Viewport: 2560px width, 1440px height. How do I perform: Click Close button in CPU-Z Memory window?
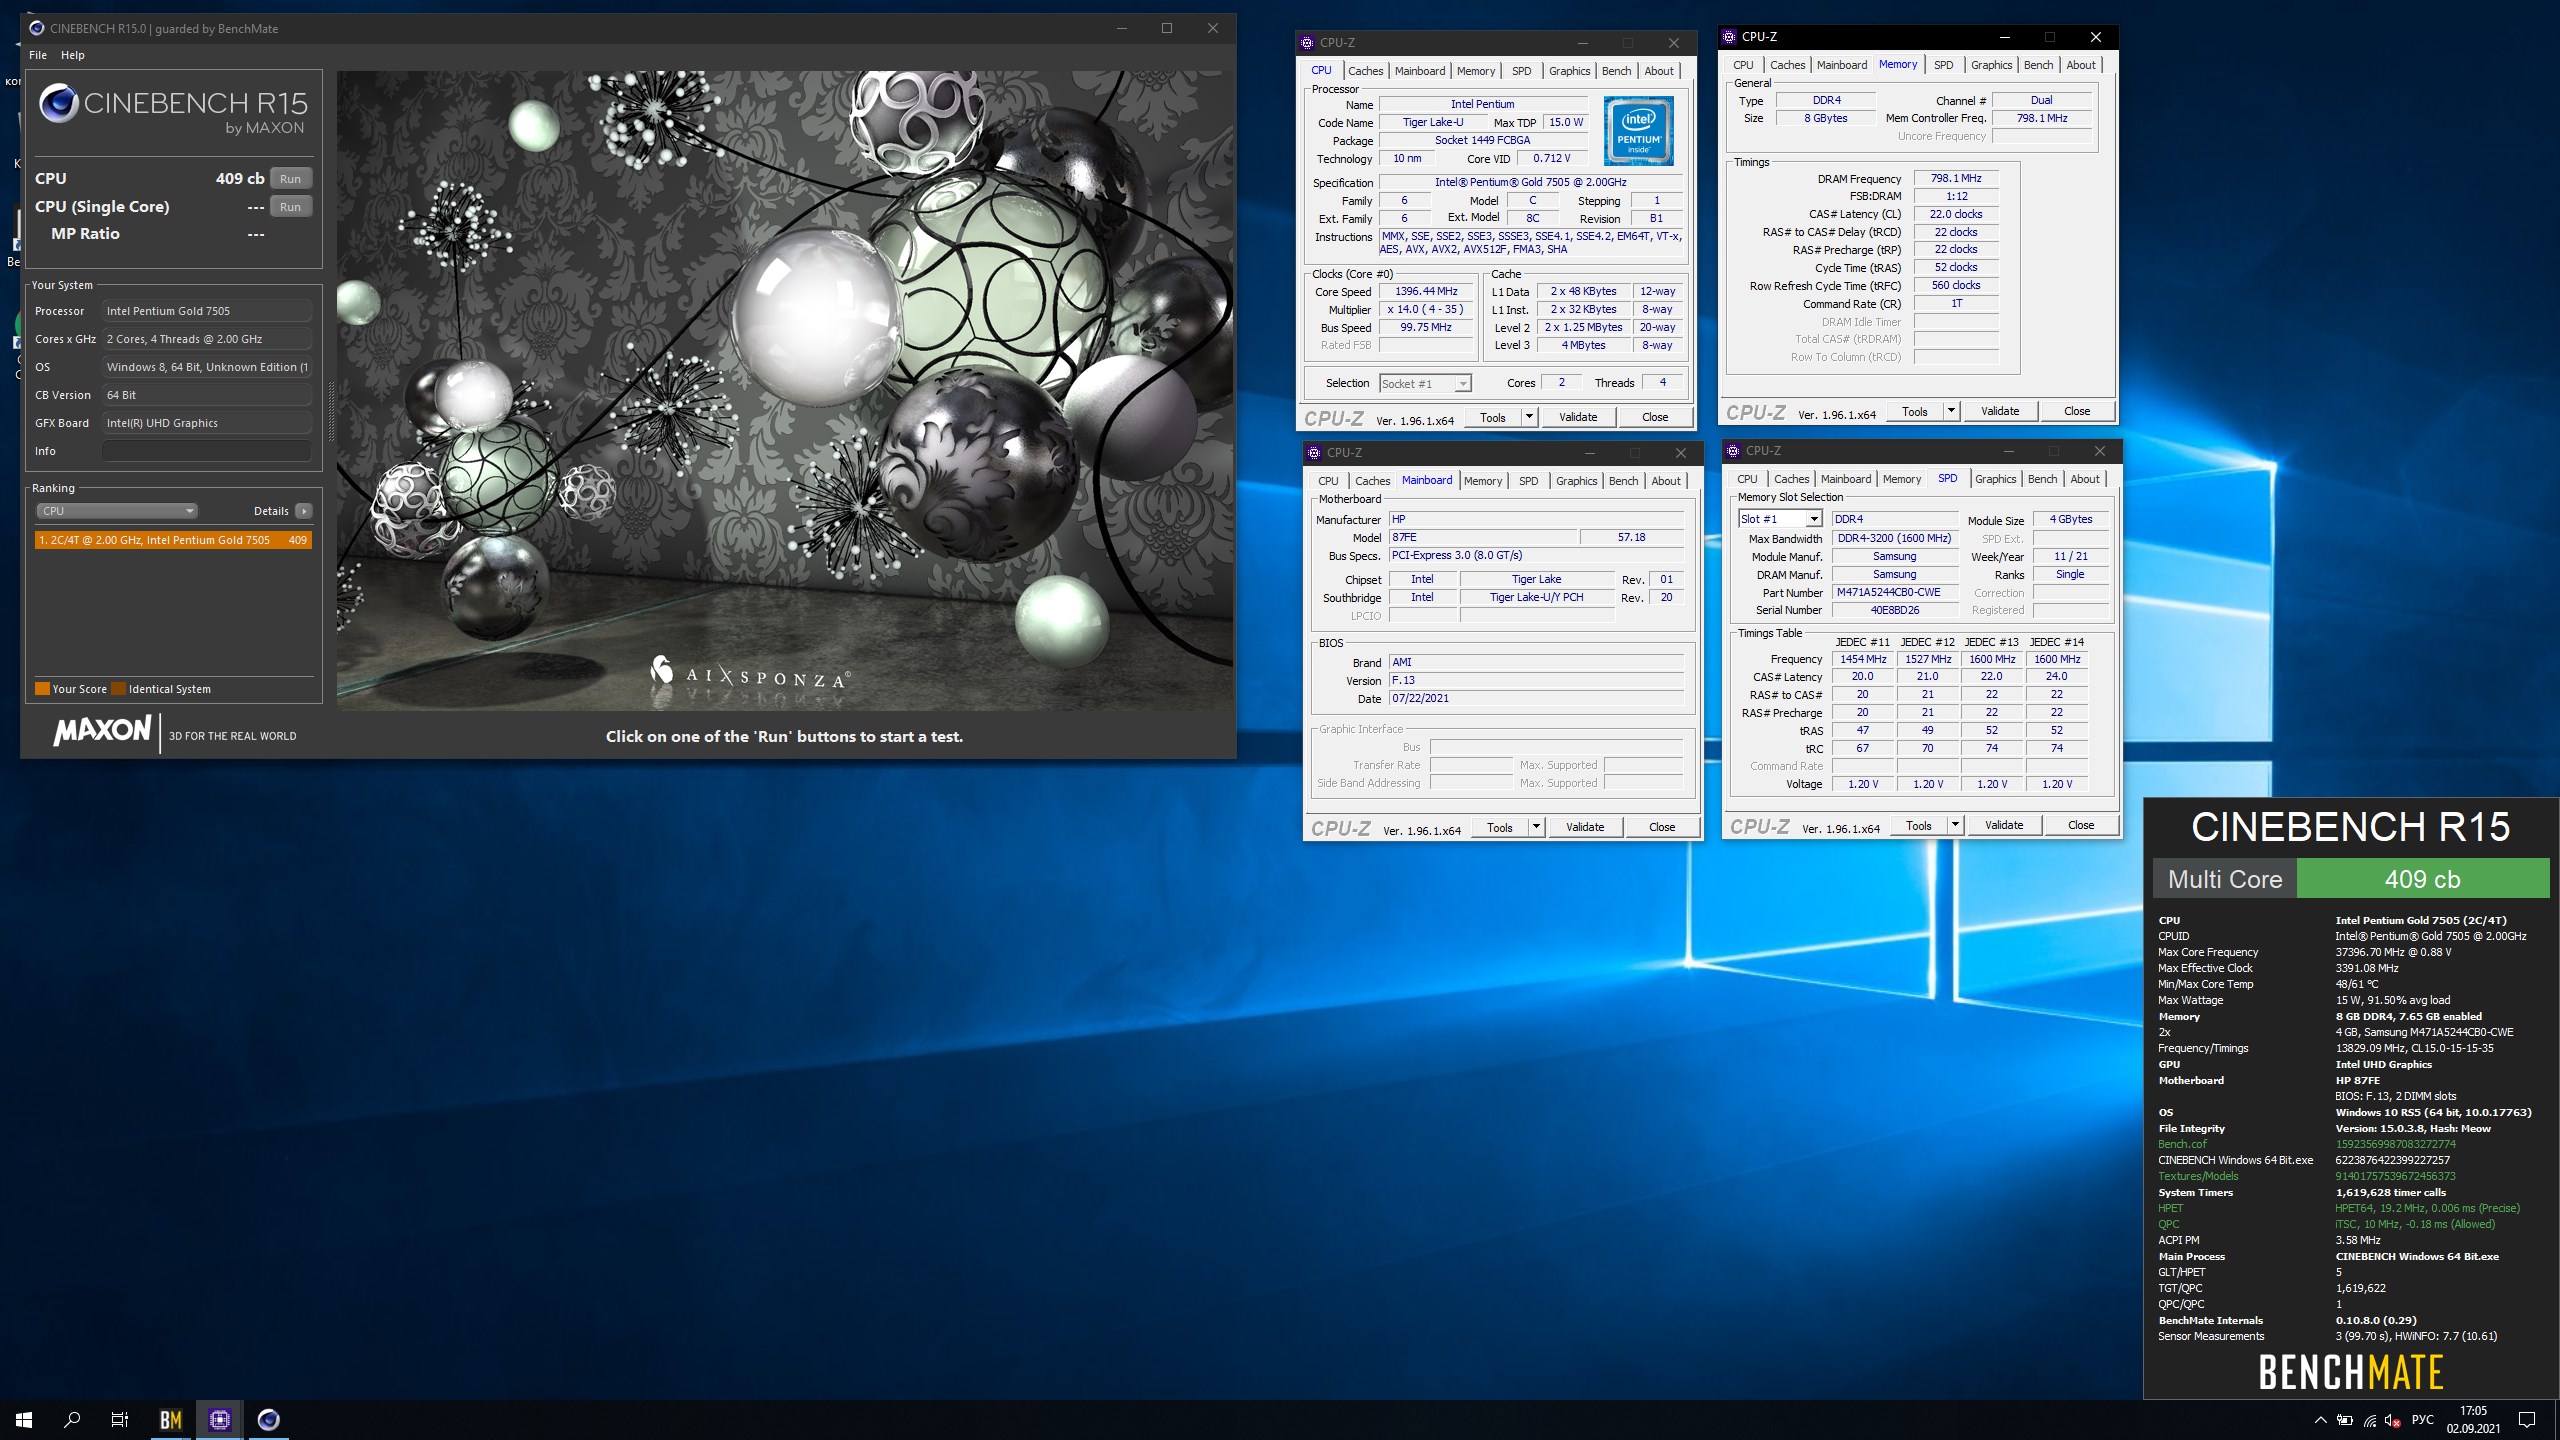[x=2077, y=411]
